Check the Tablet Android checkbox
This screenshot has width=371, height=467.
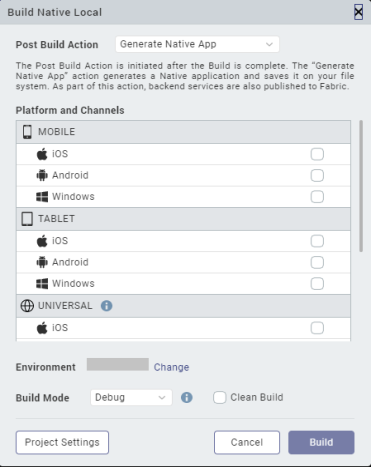click(x=317, y=262)
